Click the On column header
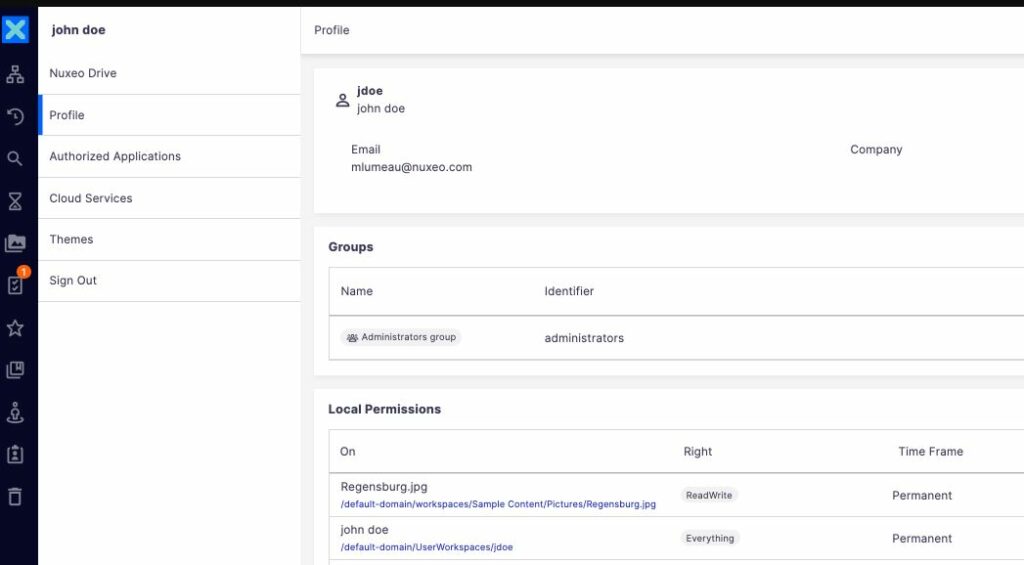The image size is (1024, 565). pos(347,451)
